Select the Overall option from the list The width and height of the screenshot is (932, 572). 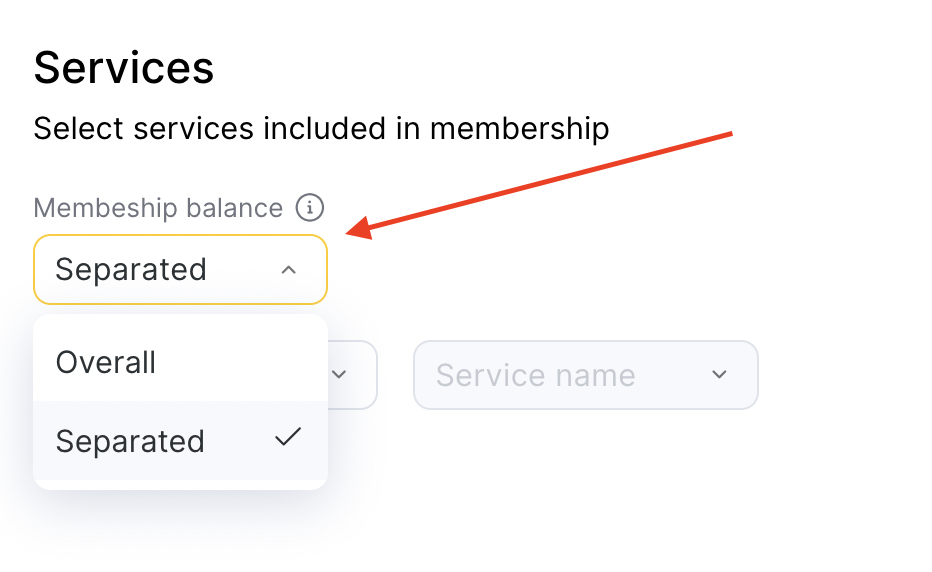(106, 362)
